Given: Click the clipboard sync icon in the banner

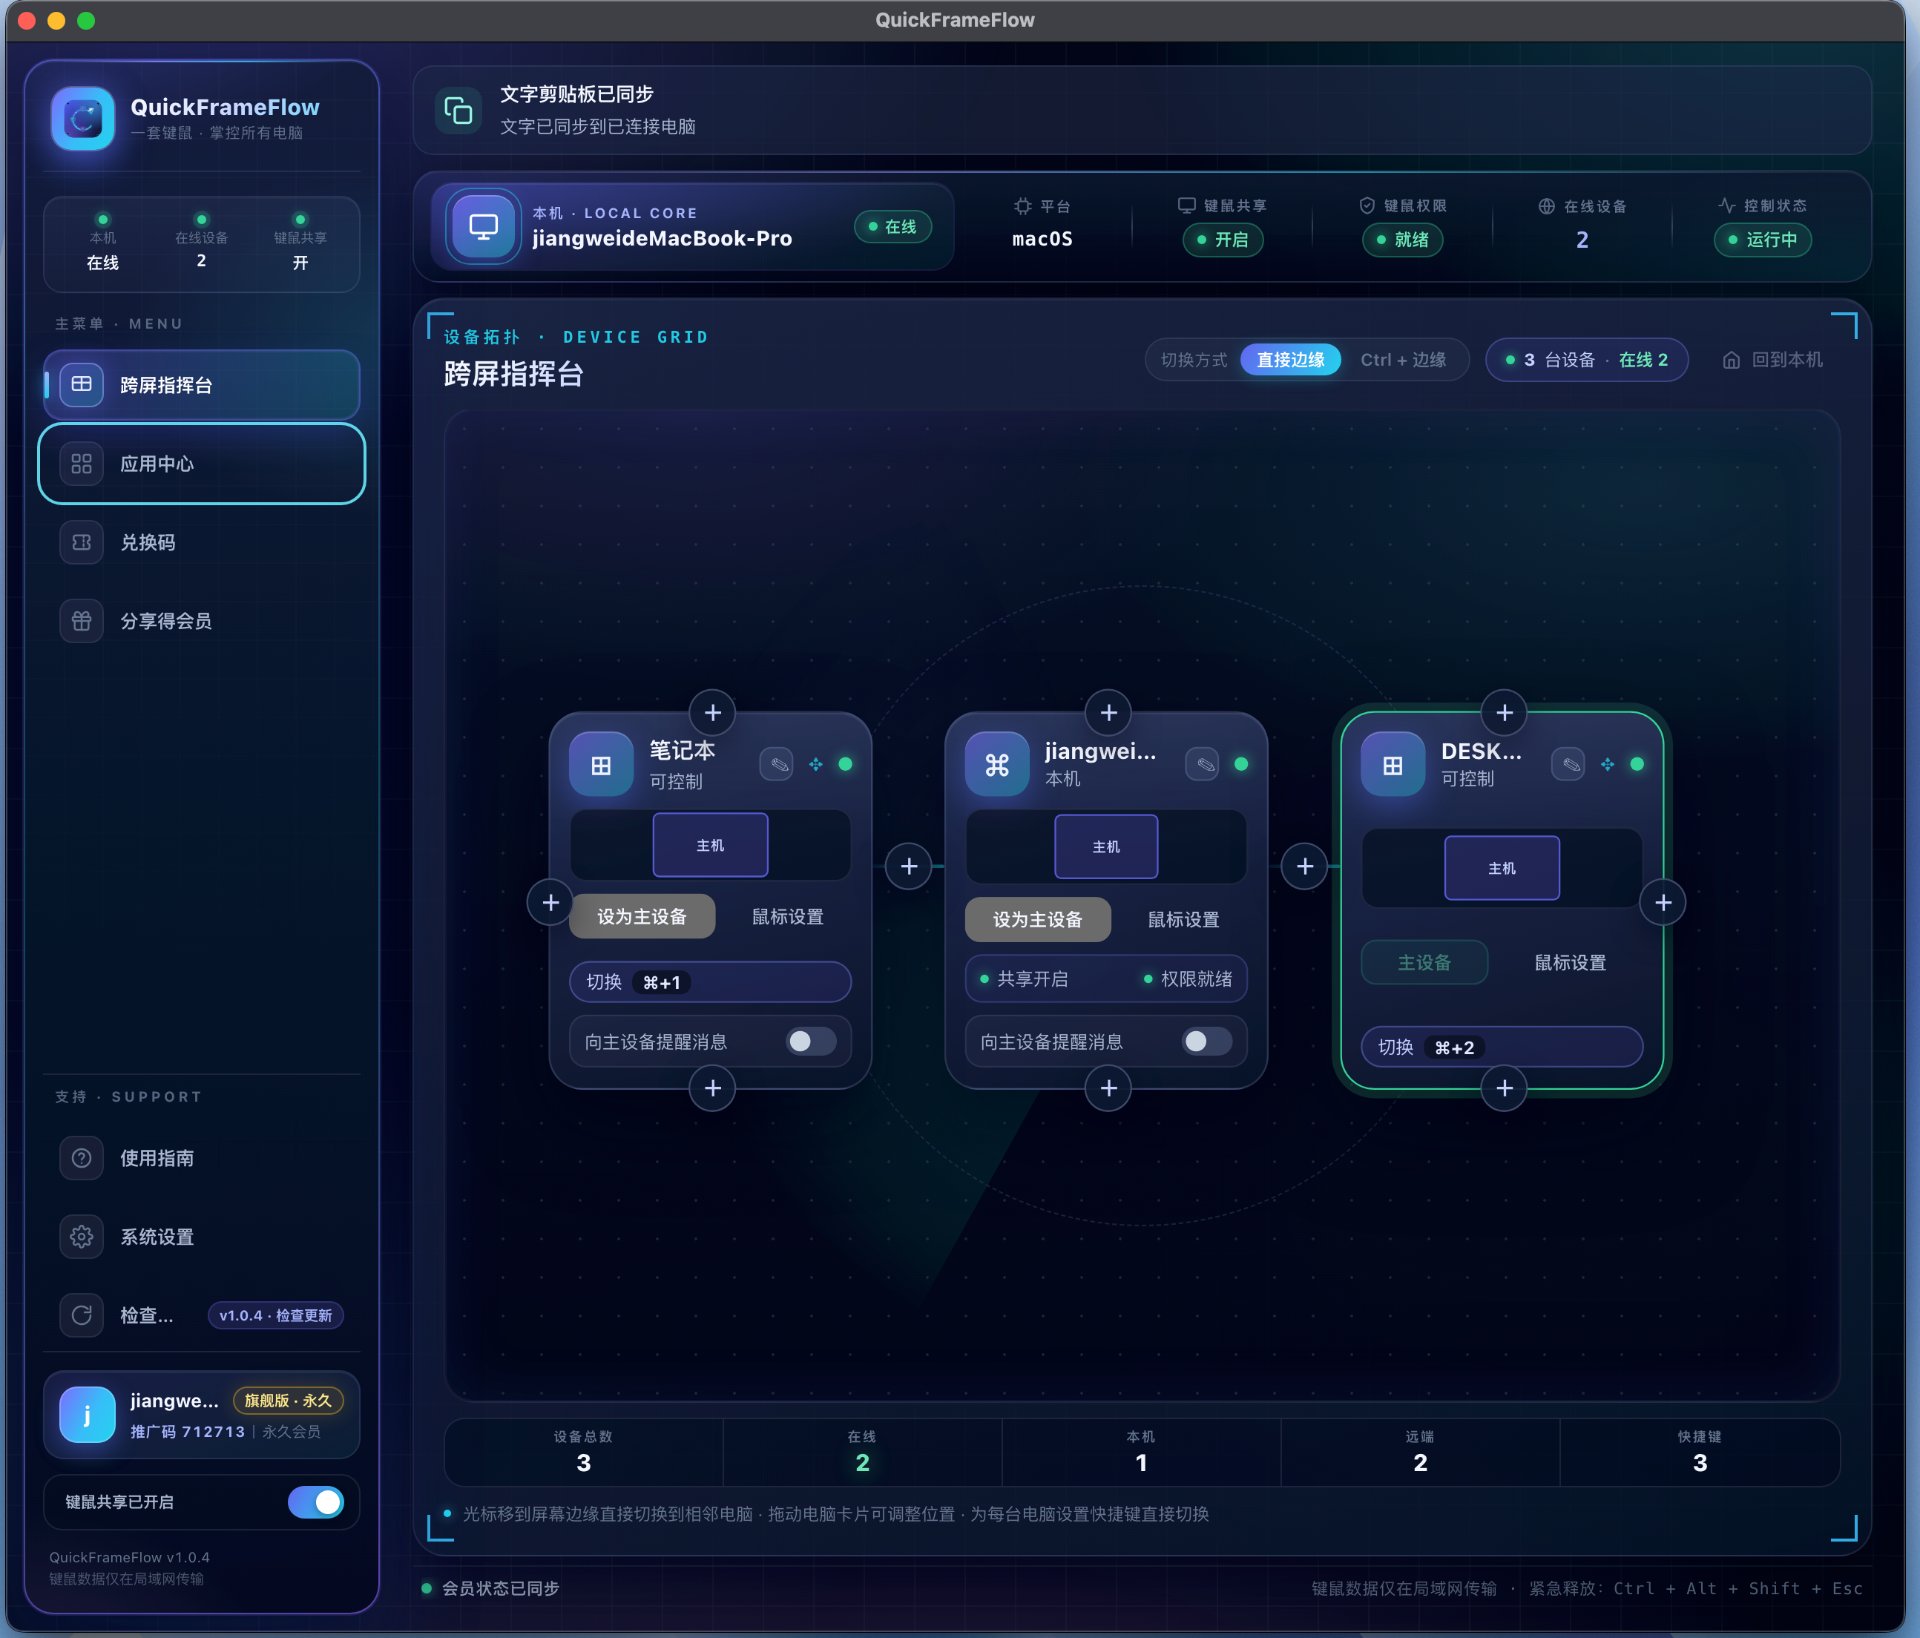Looking at the screenshot, I should [x=458, y=110].
